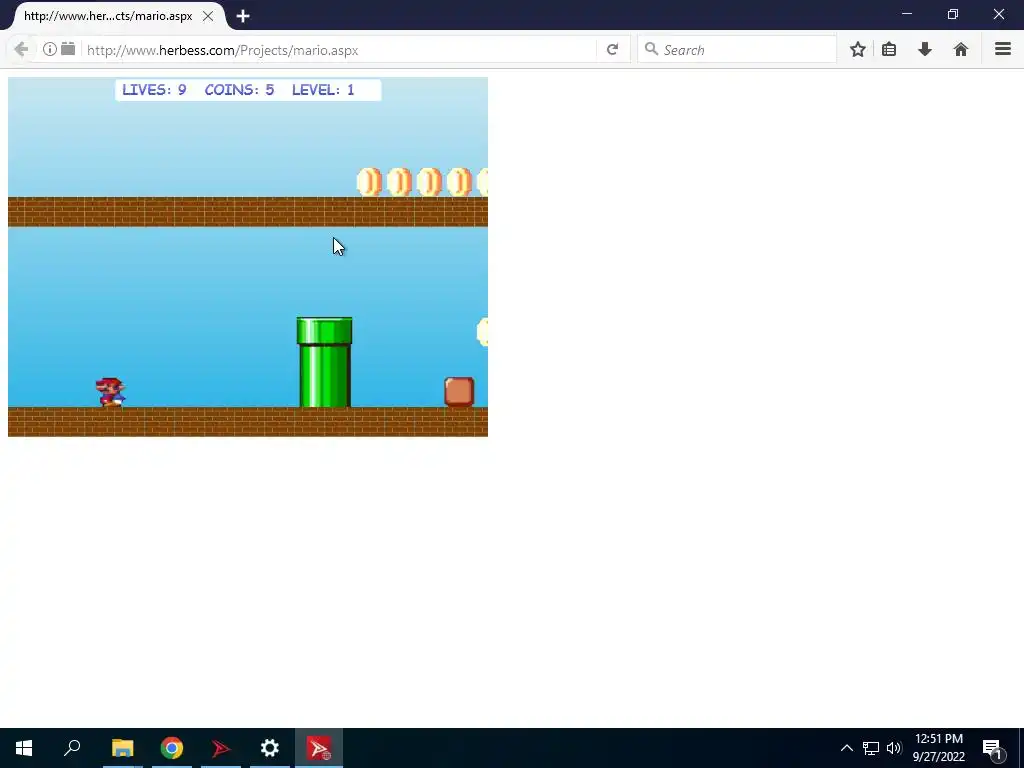The width and height of the screenshot is (1024, 768).
Task: Focus the URL address bar
Action: [340, 50]
